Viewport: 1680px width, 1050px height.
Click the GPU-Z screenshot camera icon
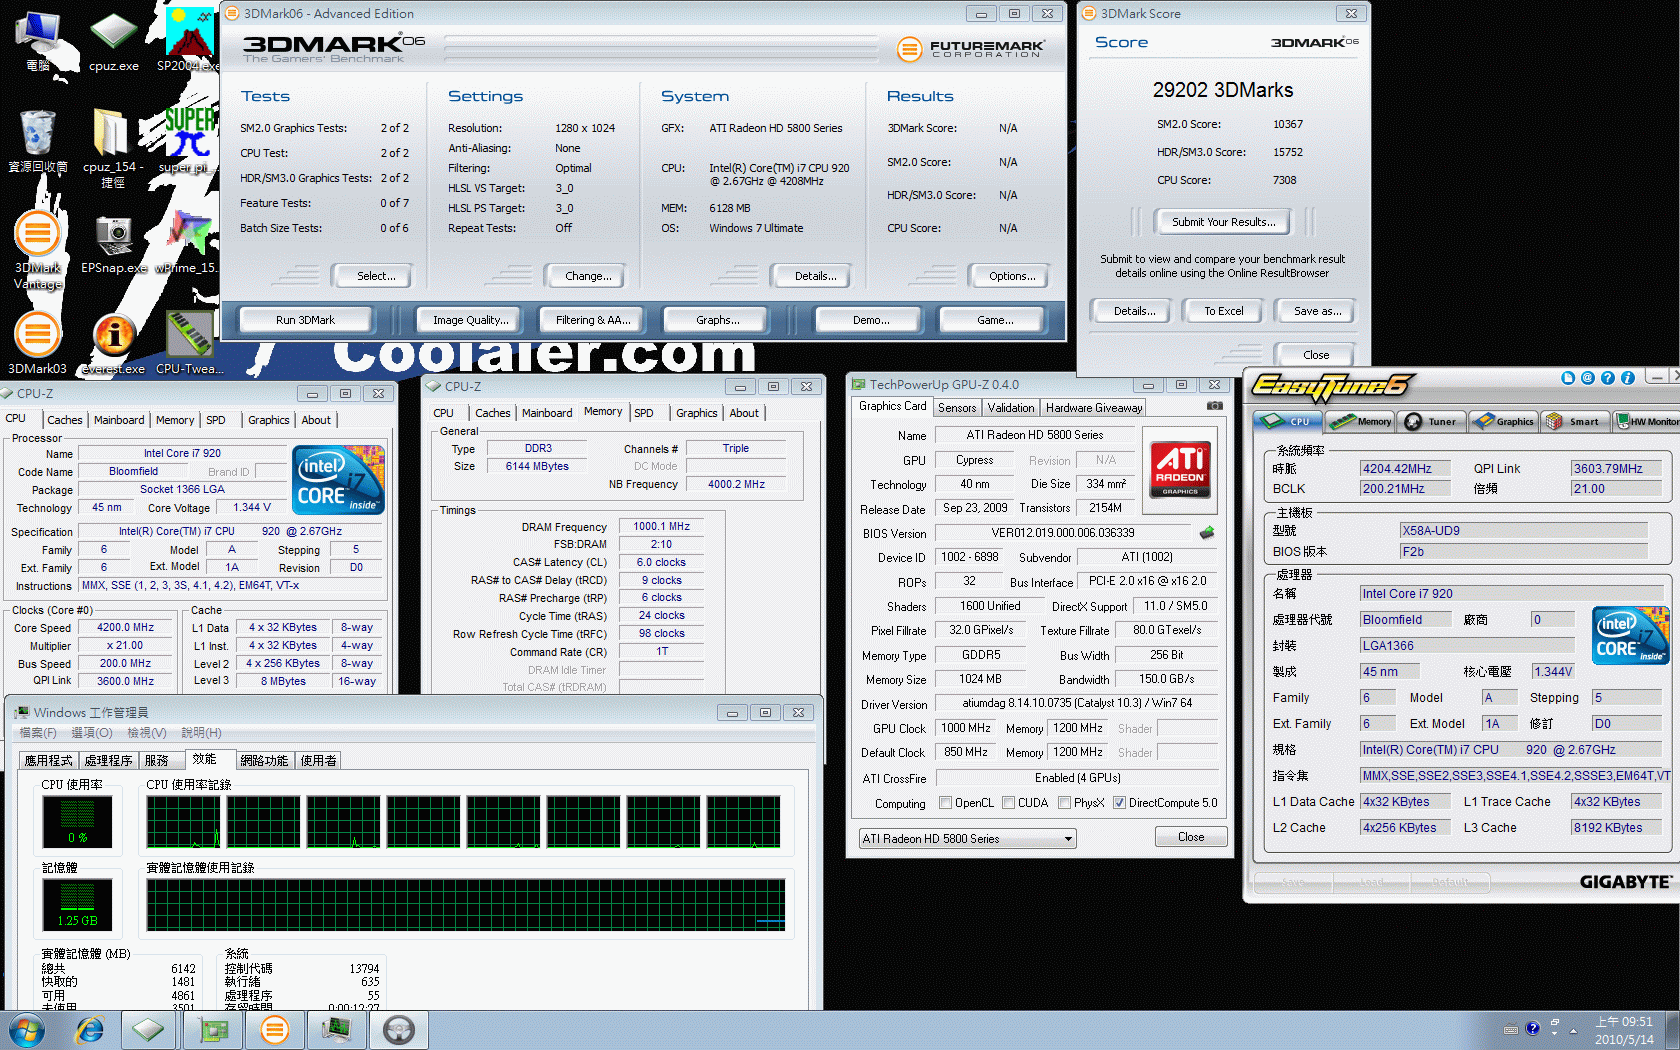[x=1214, y=406]
